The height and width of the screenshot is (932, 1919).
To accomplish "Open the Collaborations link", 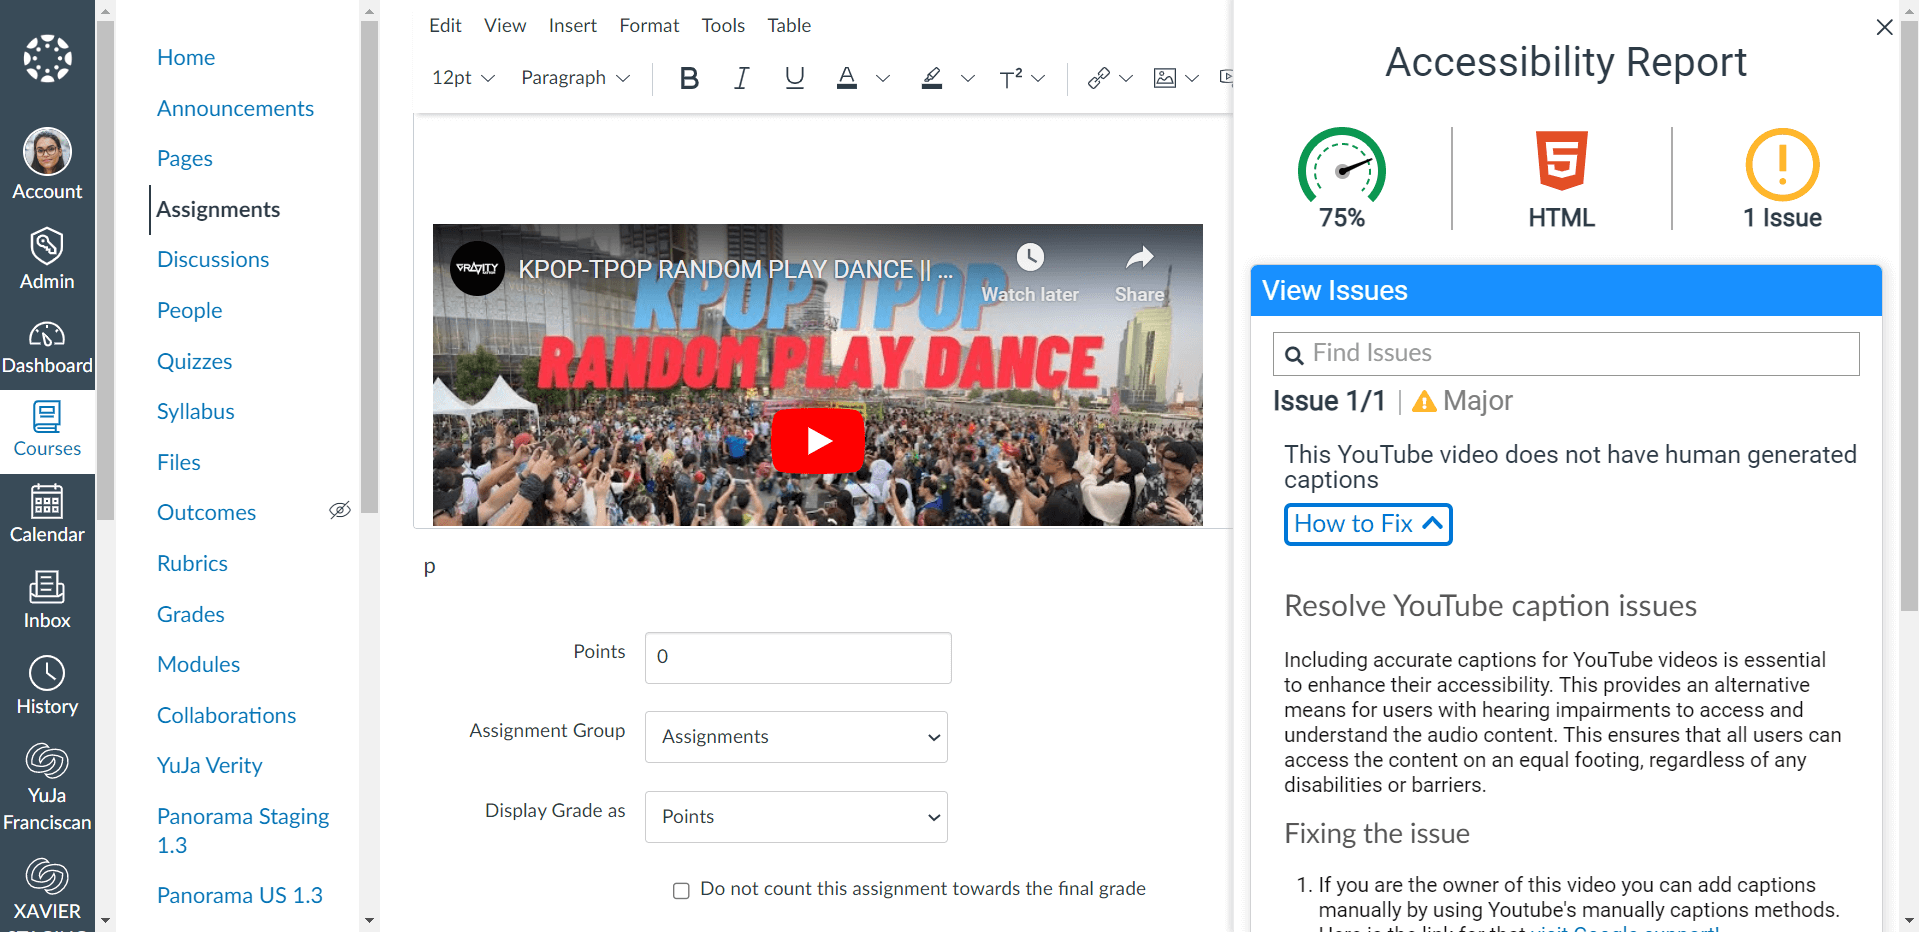I will (226, 715).
